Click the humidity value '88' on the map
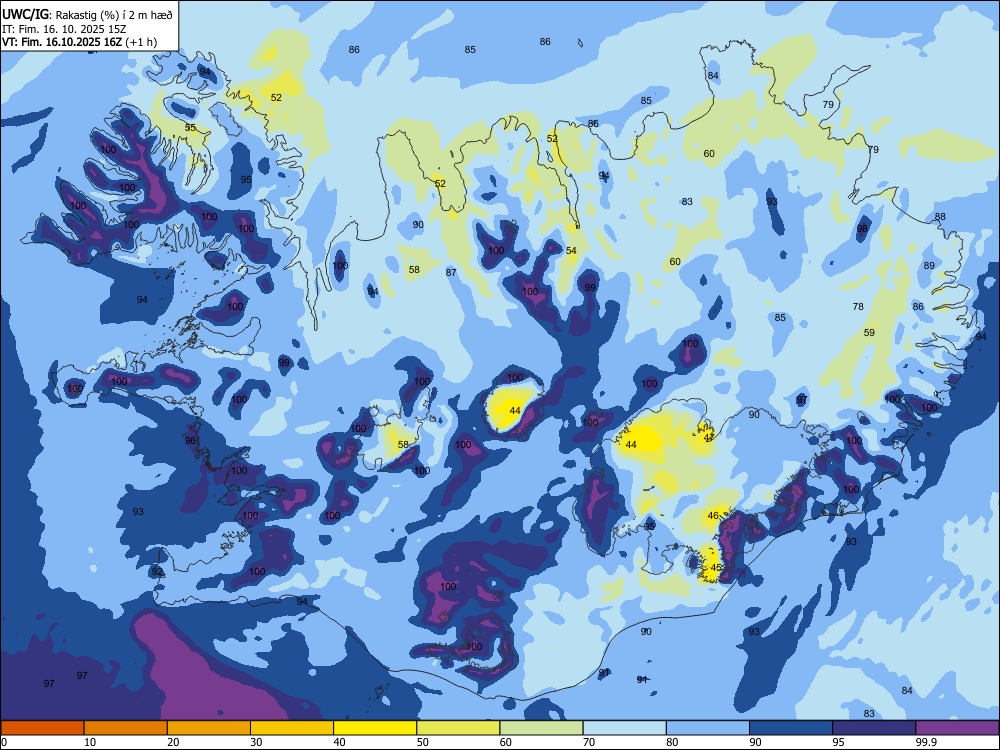The width and height of the screenshot is (1000, 750). [x=940, y=217]
